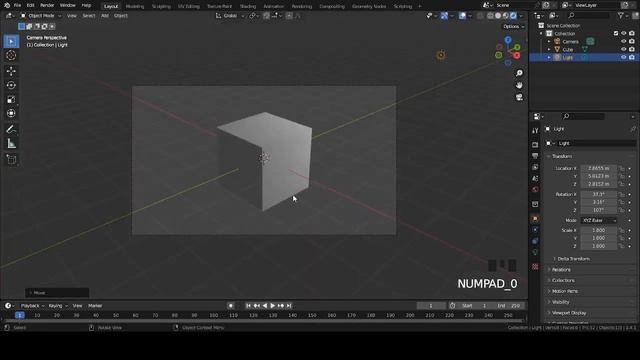
Task: Expand the Visibility panel
Action: coord(560,302)
